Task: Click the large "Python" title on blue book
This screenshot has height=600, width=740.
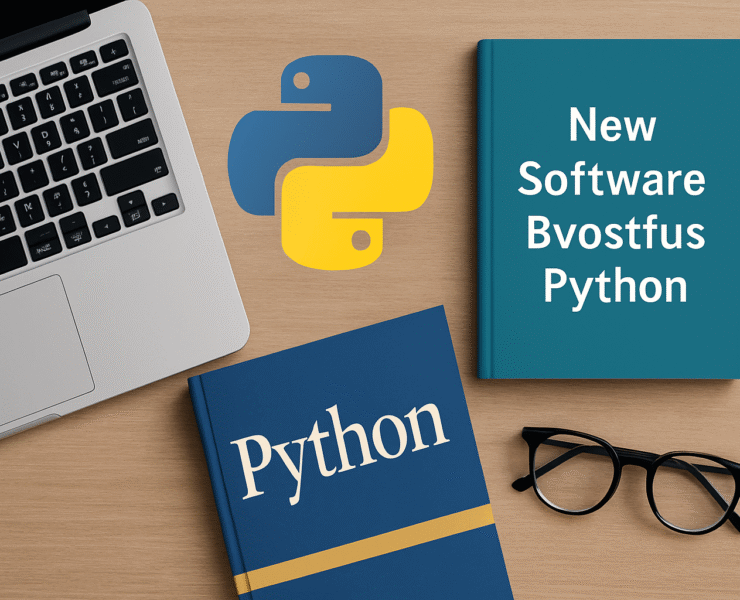Action: [x=339, y=452]
